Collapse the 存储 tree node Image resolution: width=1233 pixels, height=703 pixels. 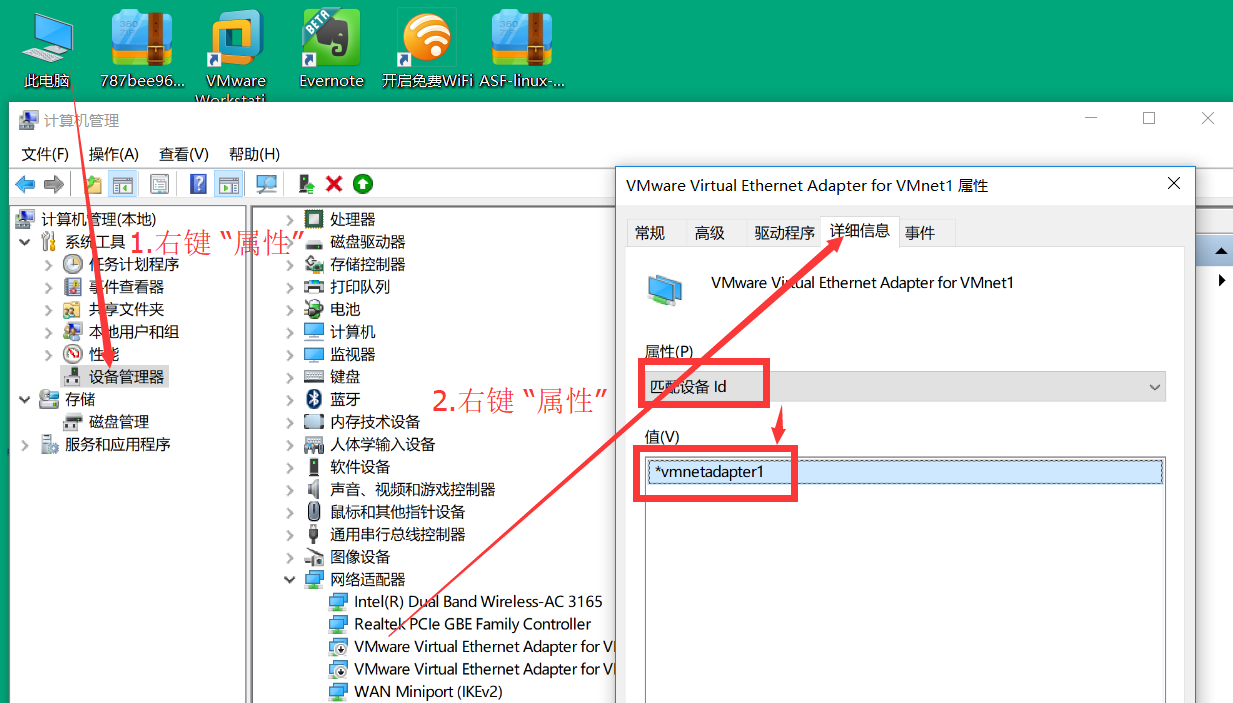coord(25,399)
